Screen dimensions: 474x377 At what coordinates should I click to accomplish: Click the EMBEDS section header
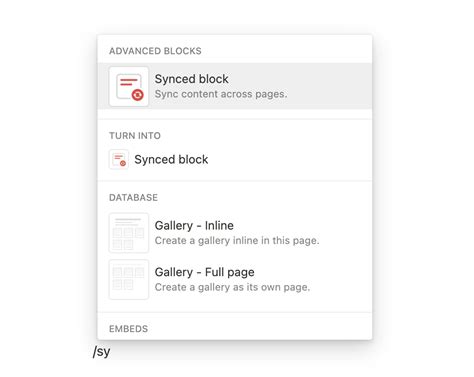[x=128, y=329]
